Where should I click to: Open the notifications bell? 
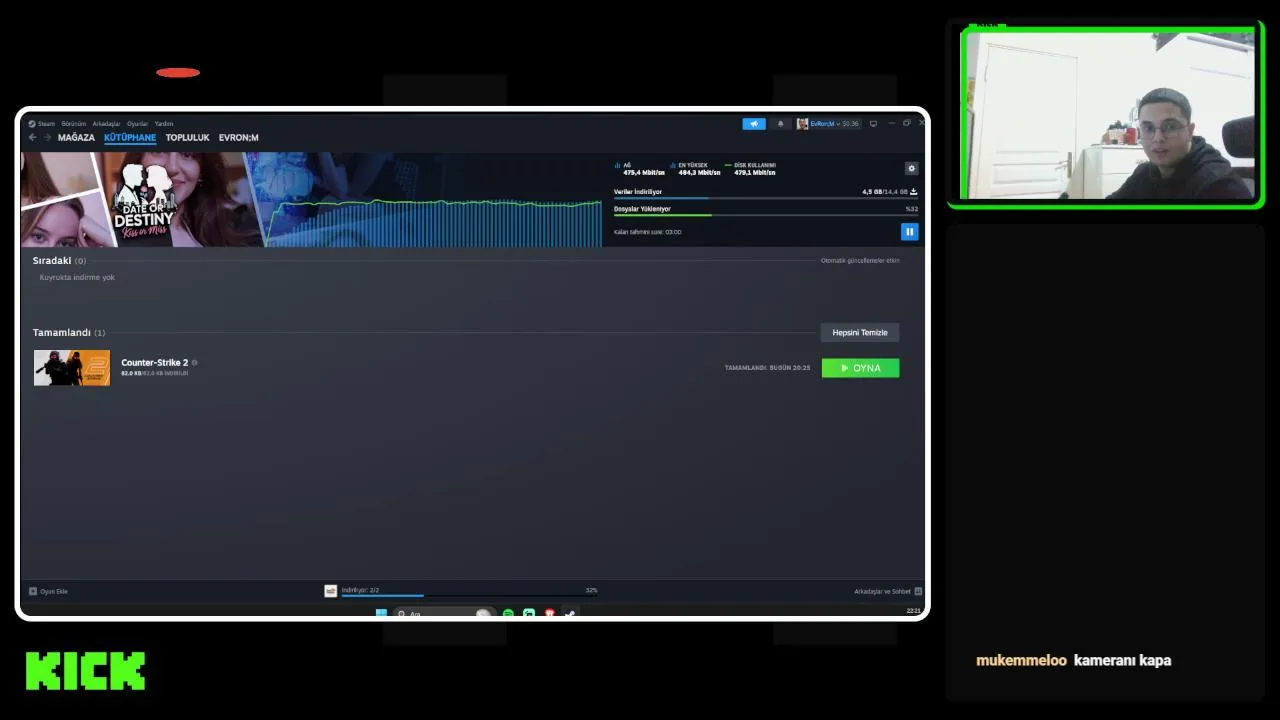781,124
